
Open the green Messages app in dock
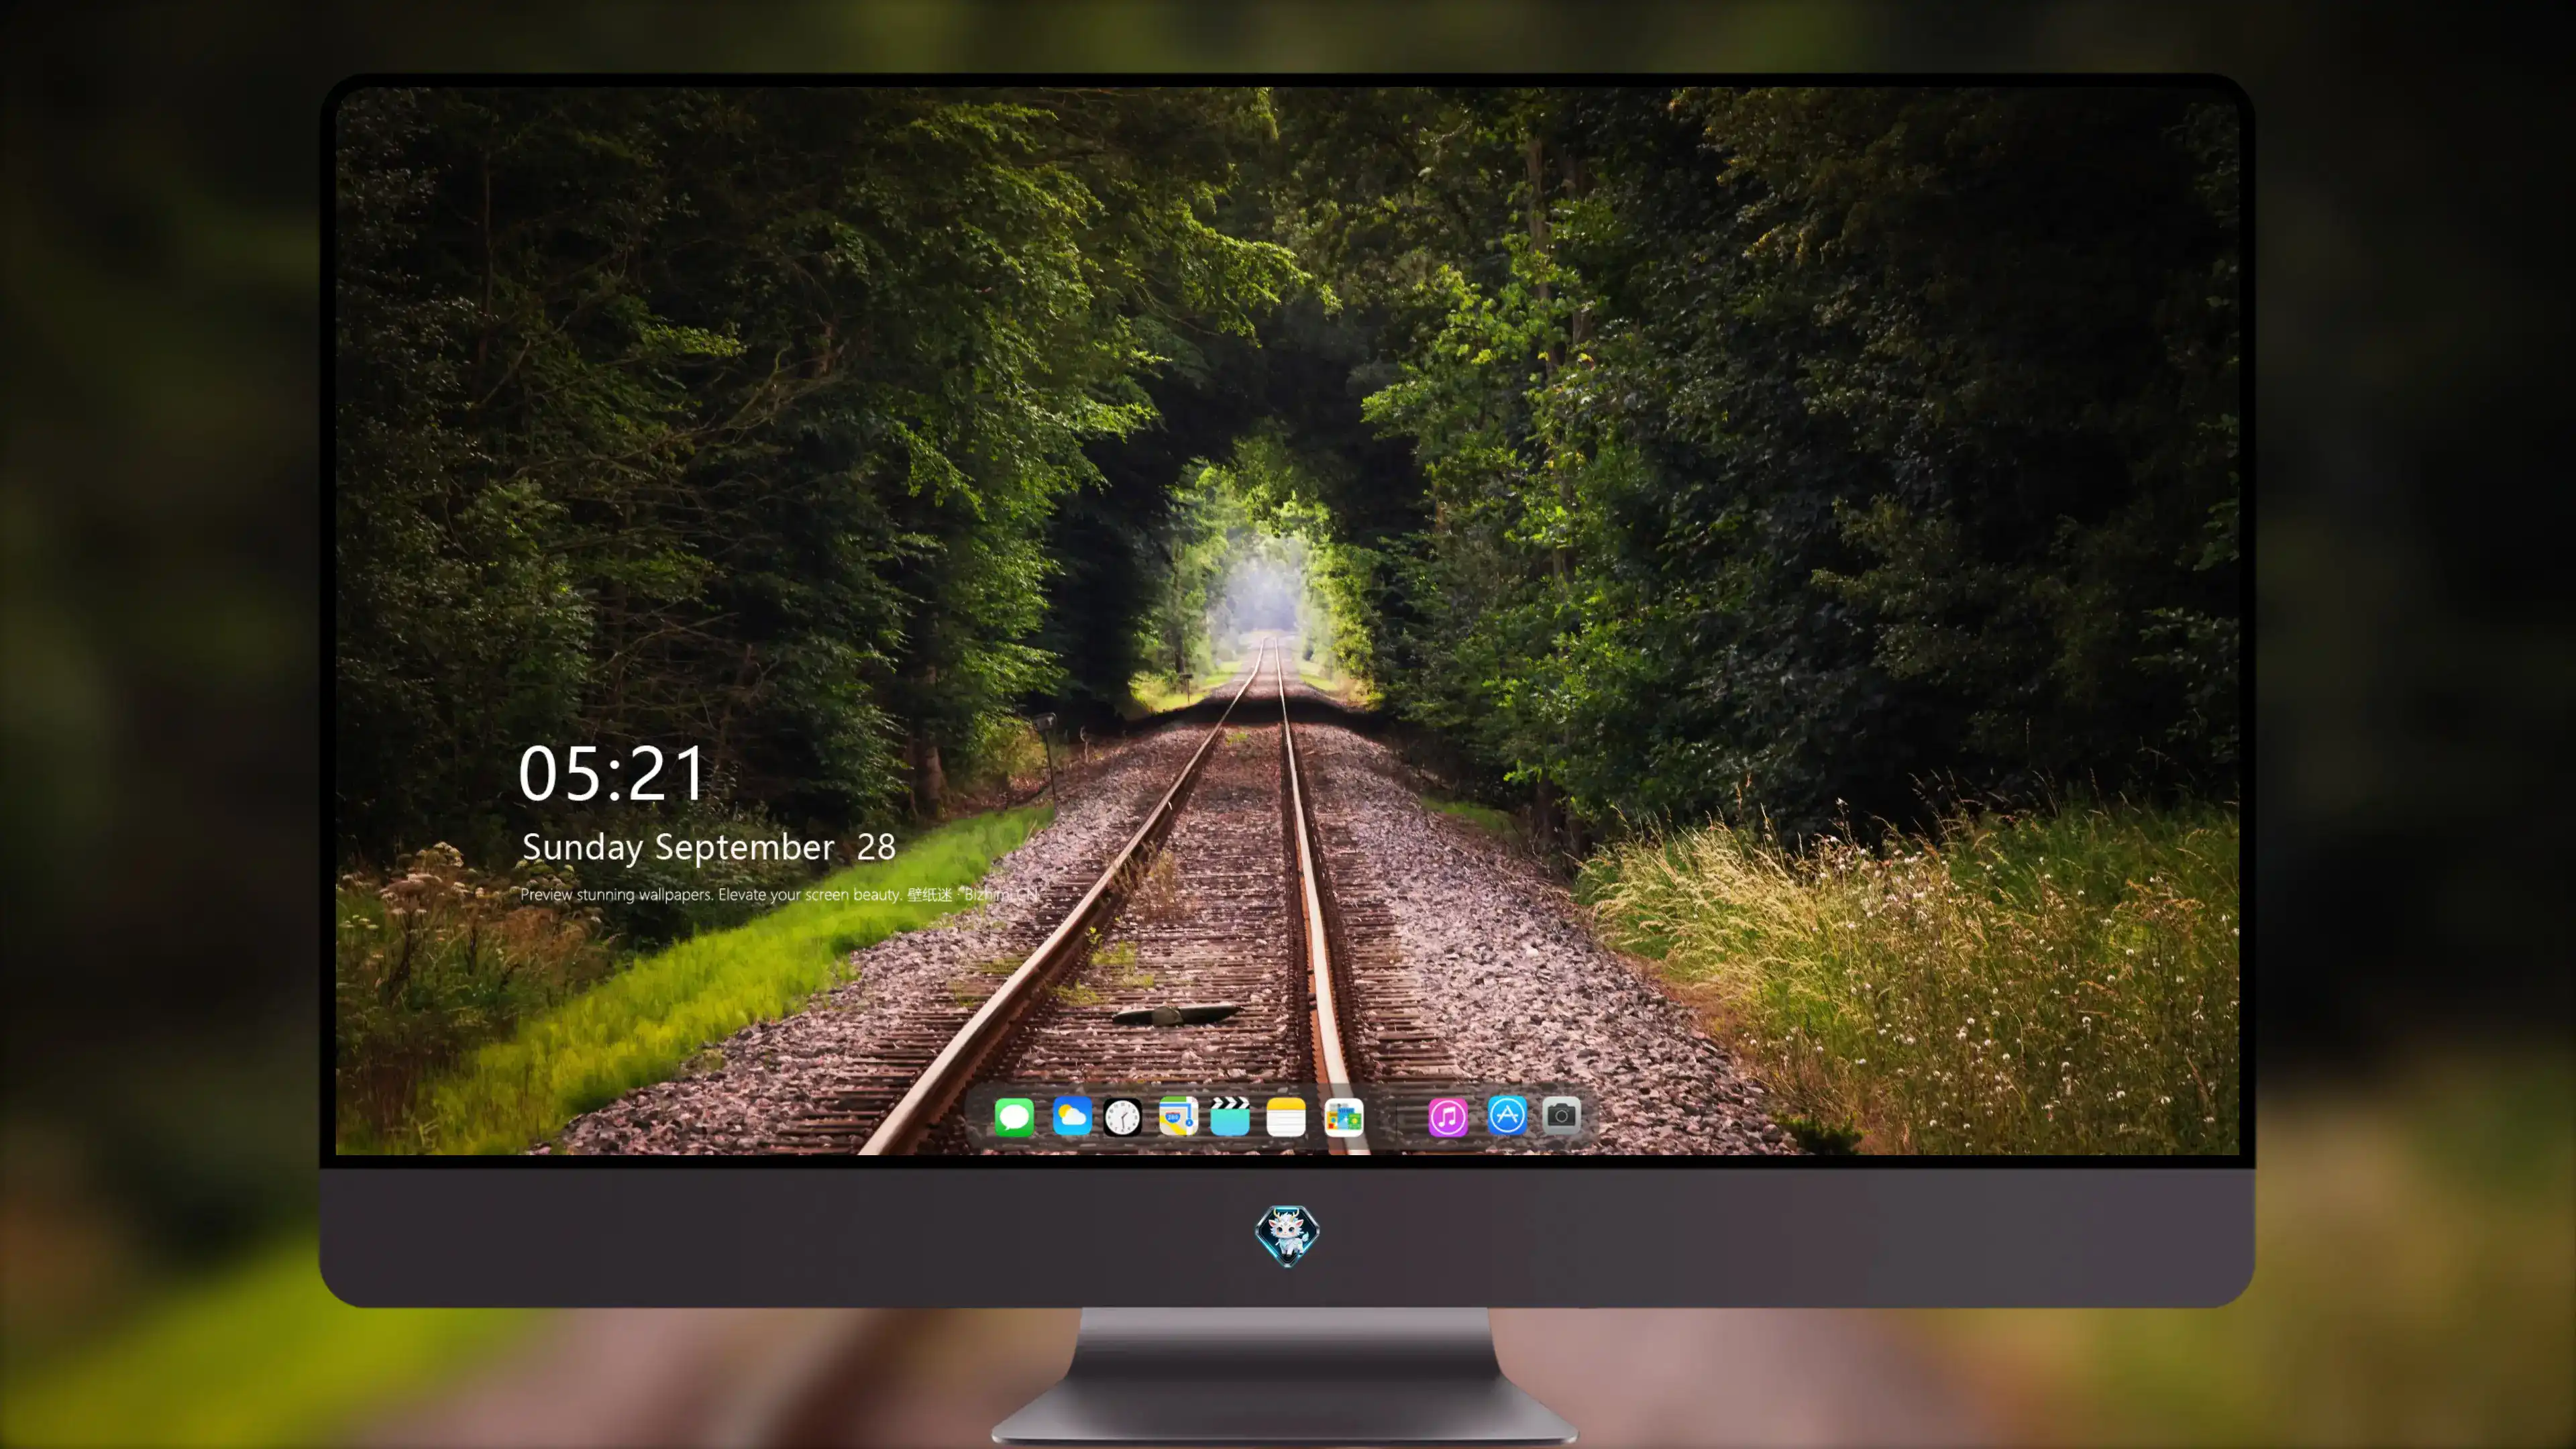pos(1014,1117)
